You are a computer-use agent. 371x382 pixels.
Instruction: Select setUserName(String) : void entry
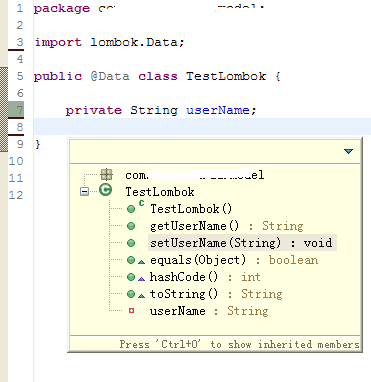pyautogui.click(x=241, y=243)
